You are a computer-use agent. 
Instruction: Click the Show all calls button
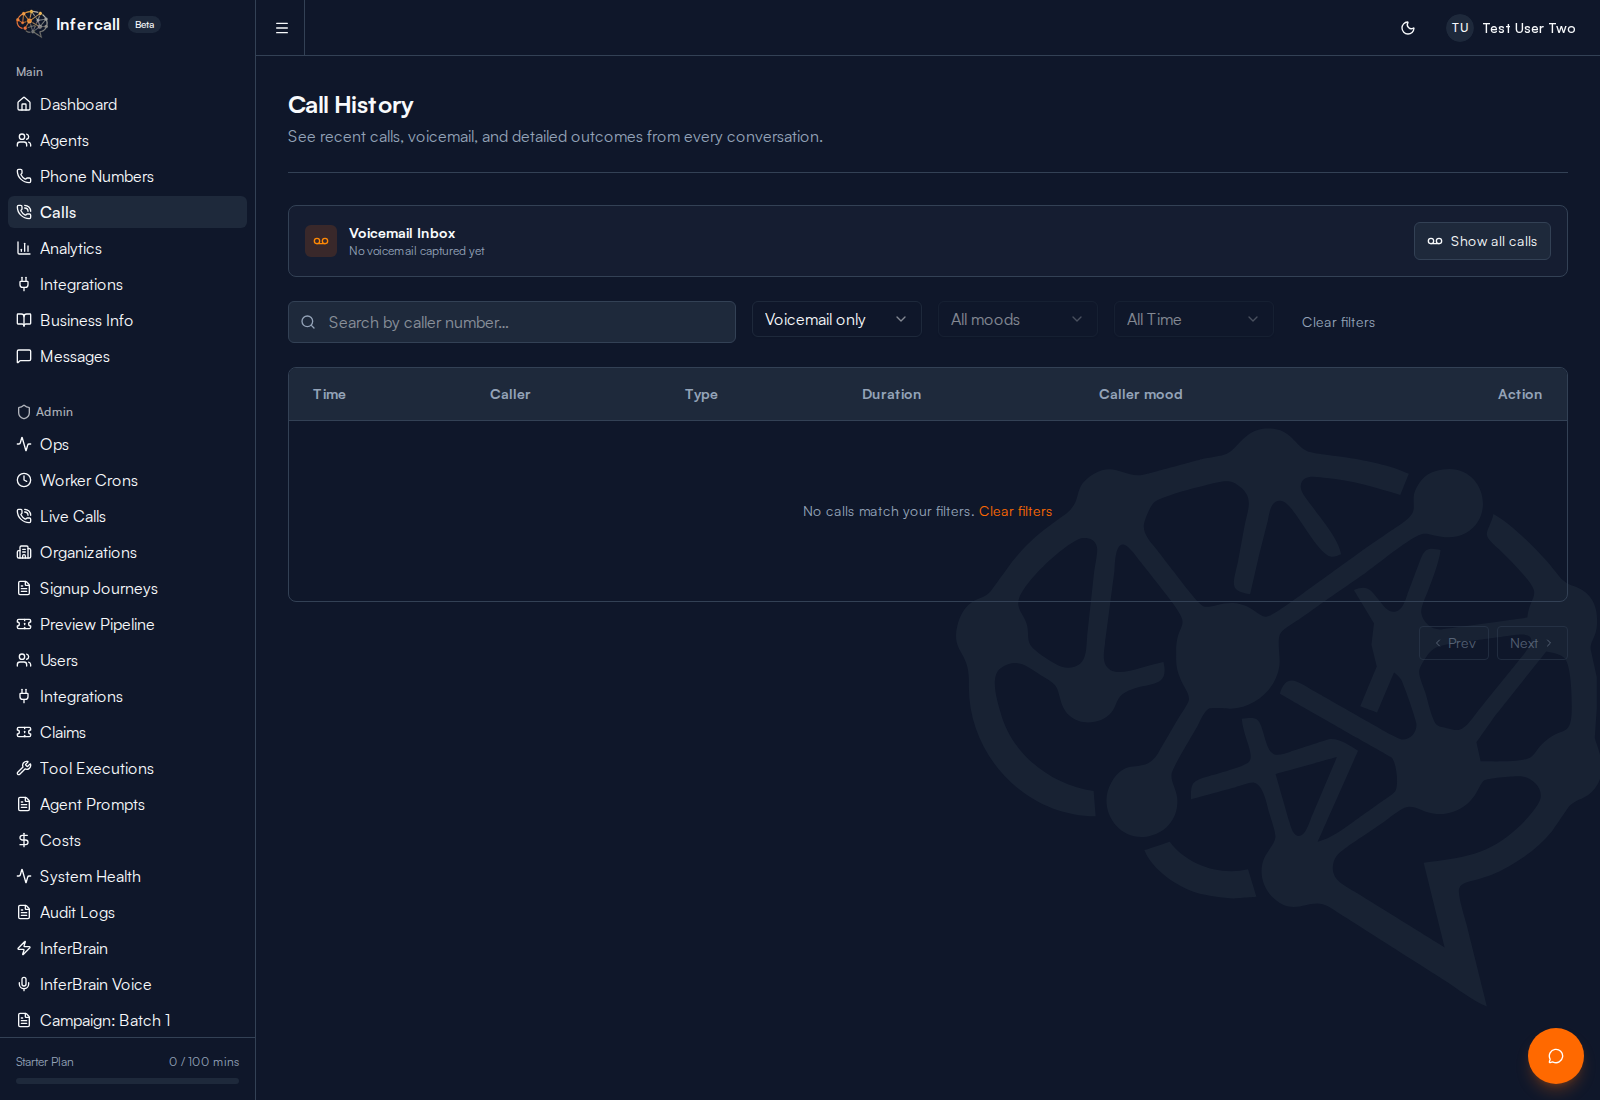click(1482, 241)
